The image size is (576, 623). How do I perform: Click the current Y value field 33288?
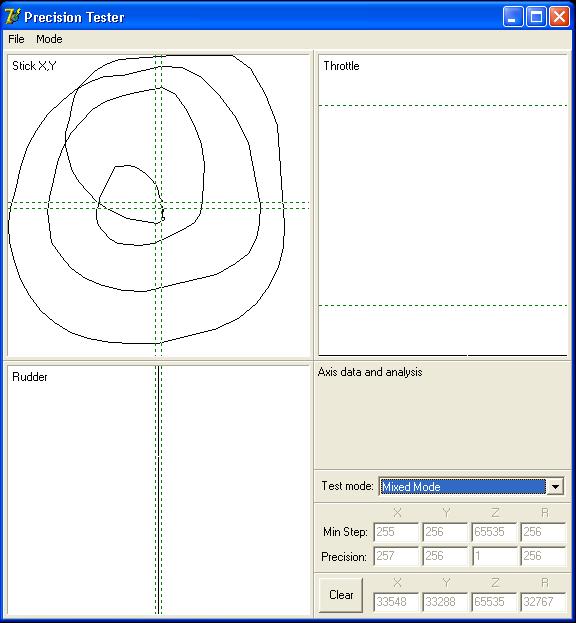pyautogui.click(x=445, y=602)
